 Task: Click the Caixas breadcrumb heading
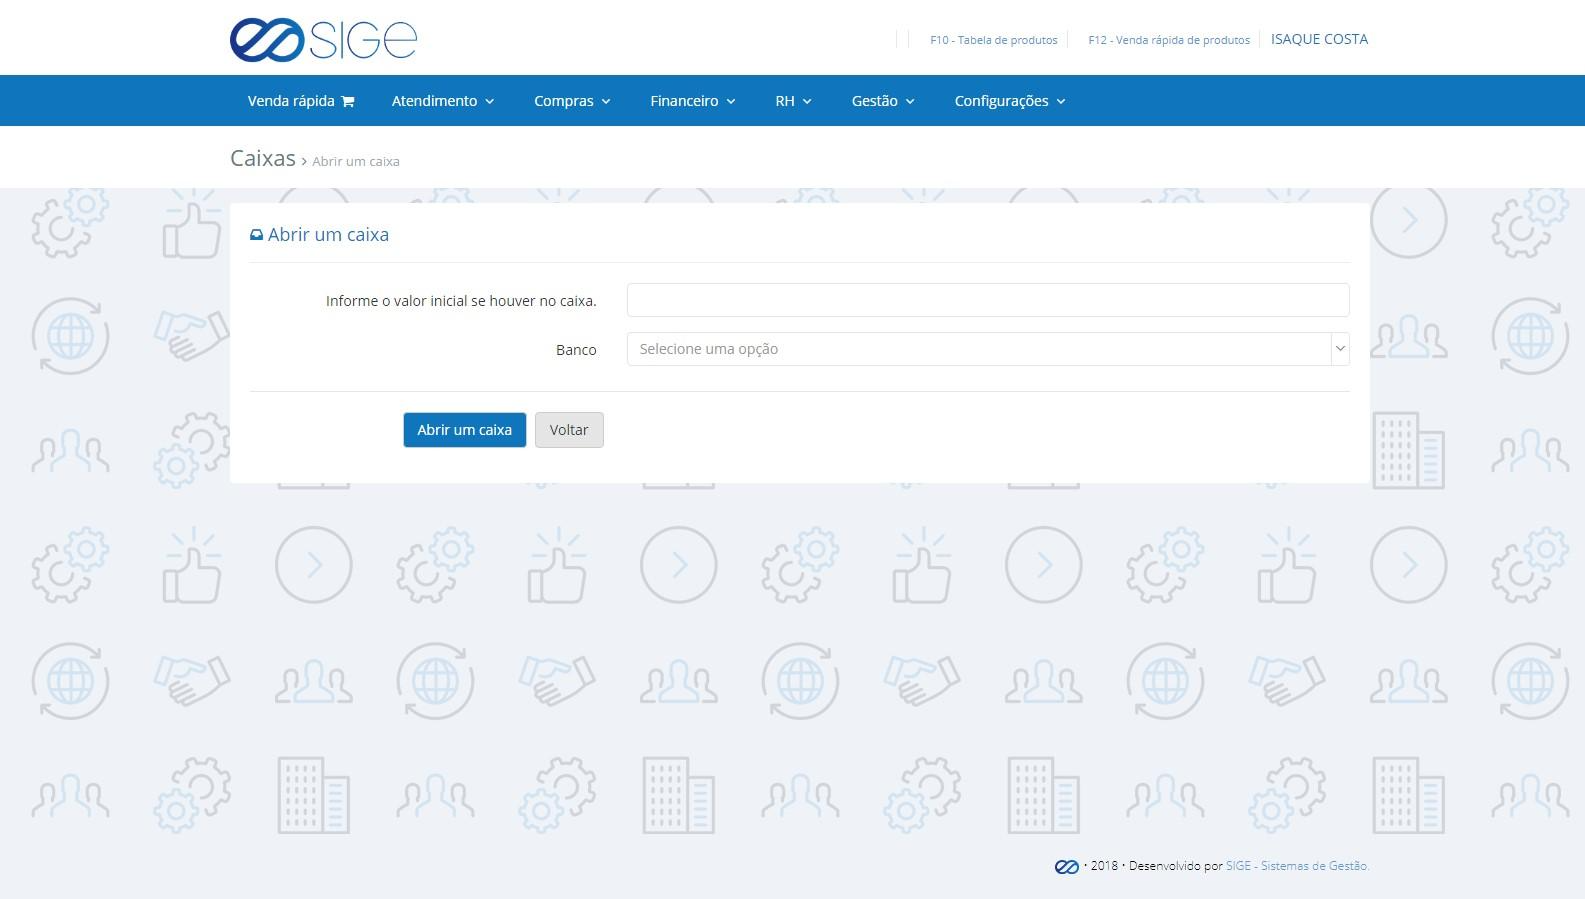(x=263, y=158)
